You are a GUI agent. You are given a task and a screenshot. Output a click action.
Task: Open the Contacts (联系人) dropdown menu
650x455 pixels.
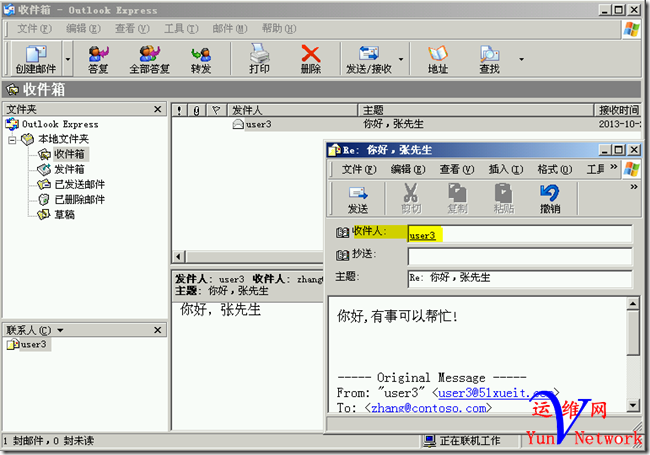(60, 330)
